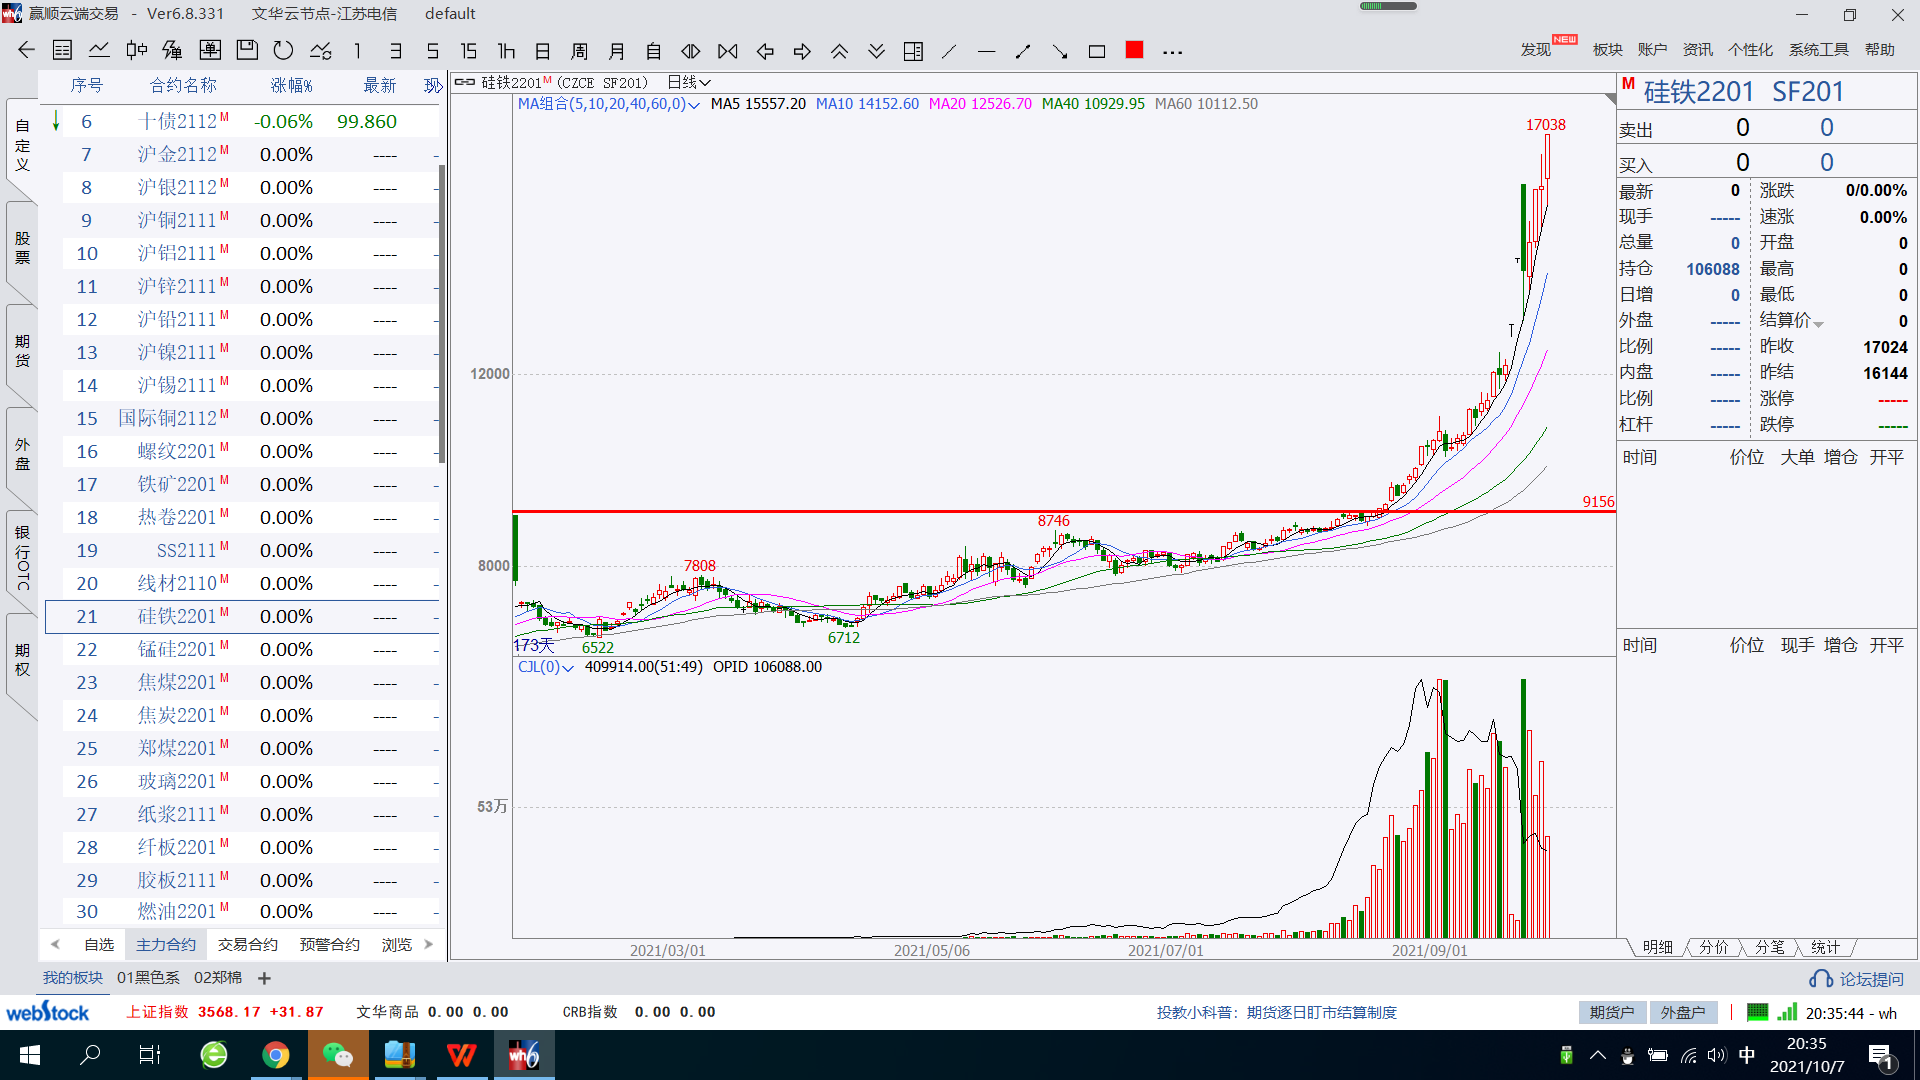Click the double up chevron icon
This screenshot has width=1920, height=1080.
[839, 50]
